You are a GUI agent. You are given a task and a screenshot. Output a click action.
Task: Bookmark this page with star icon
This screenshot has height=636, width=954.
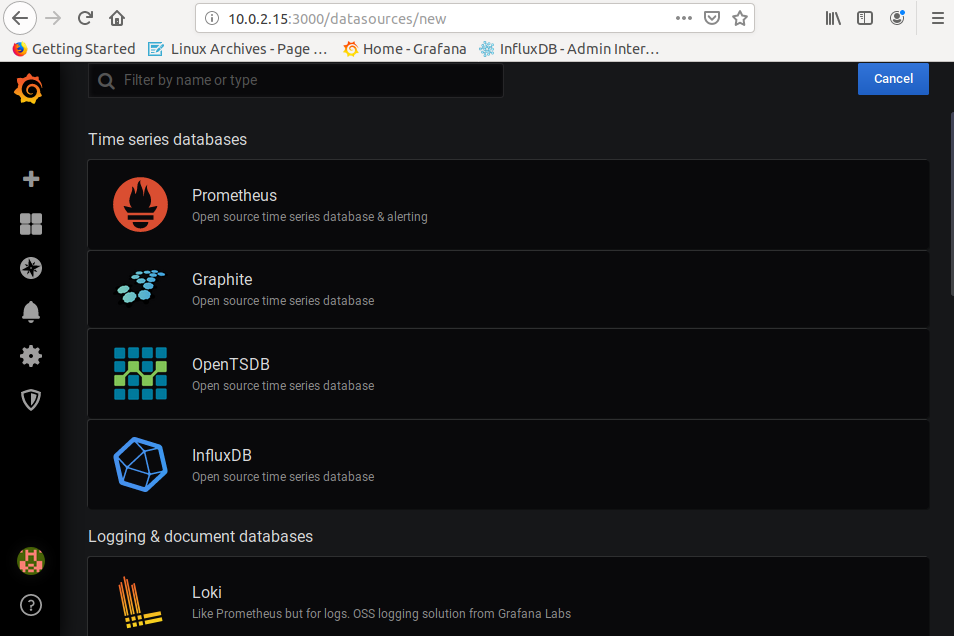[x=740, y=18]
